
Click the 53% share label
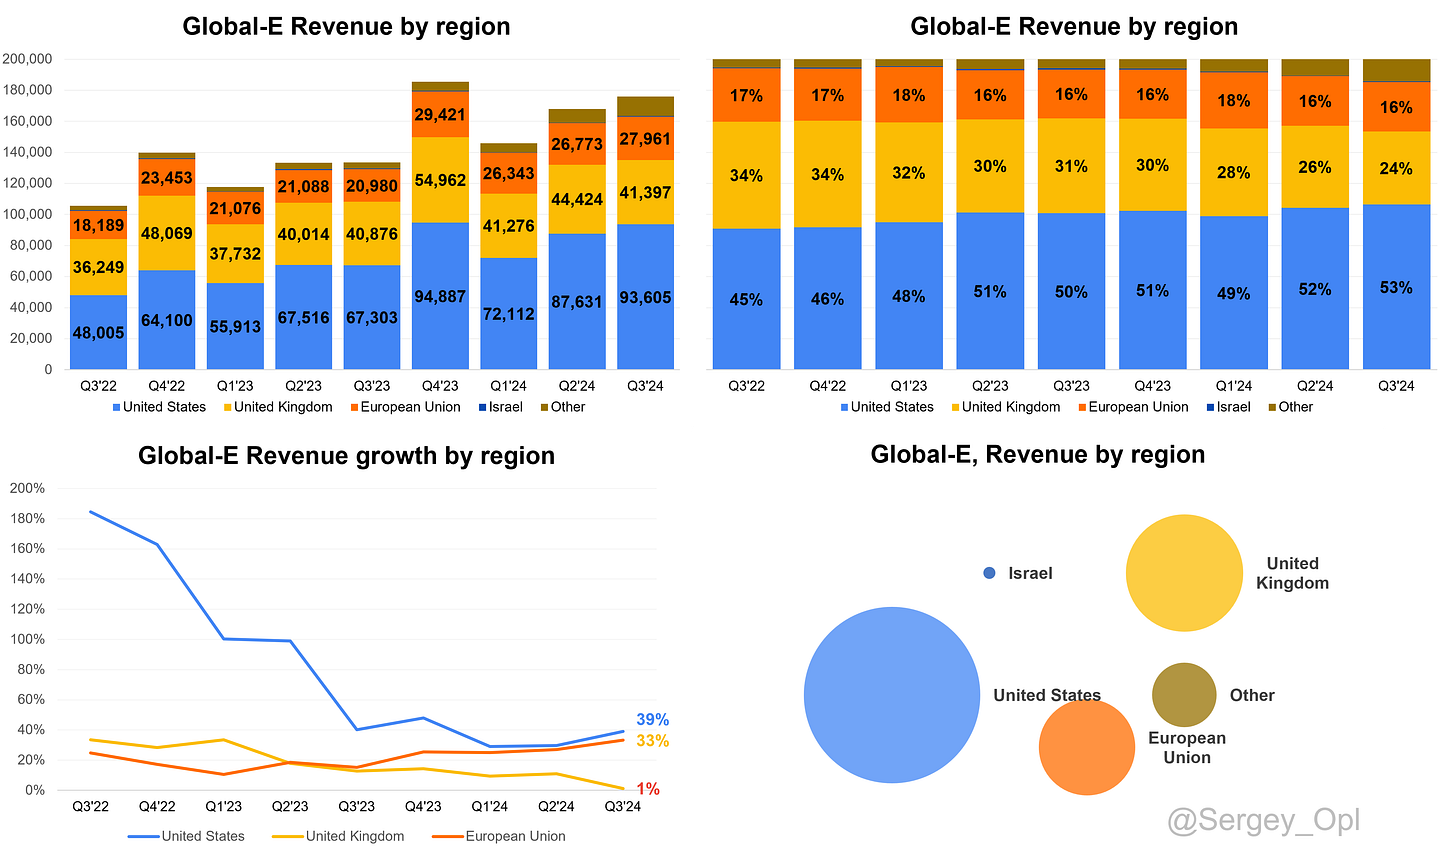click(1396, 288)
